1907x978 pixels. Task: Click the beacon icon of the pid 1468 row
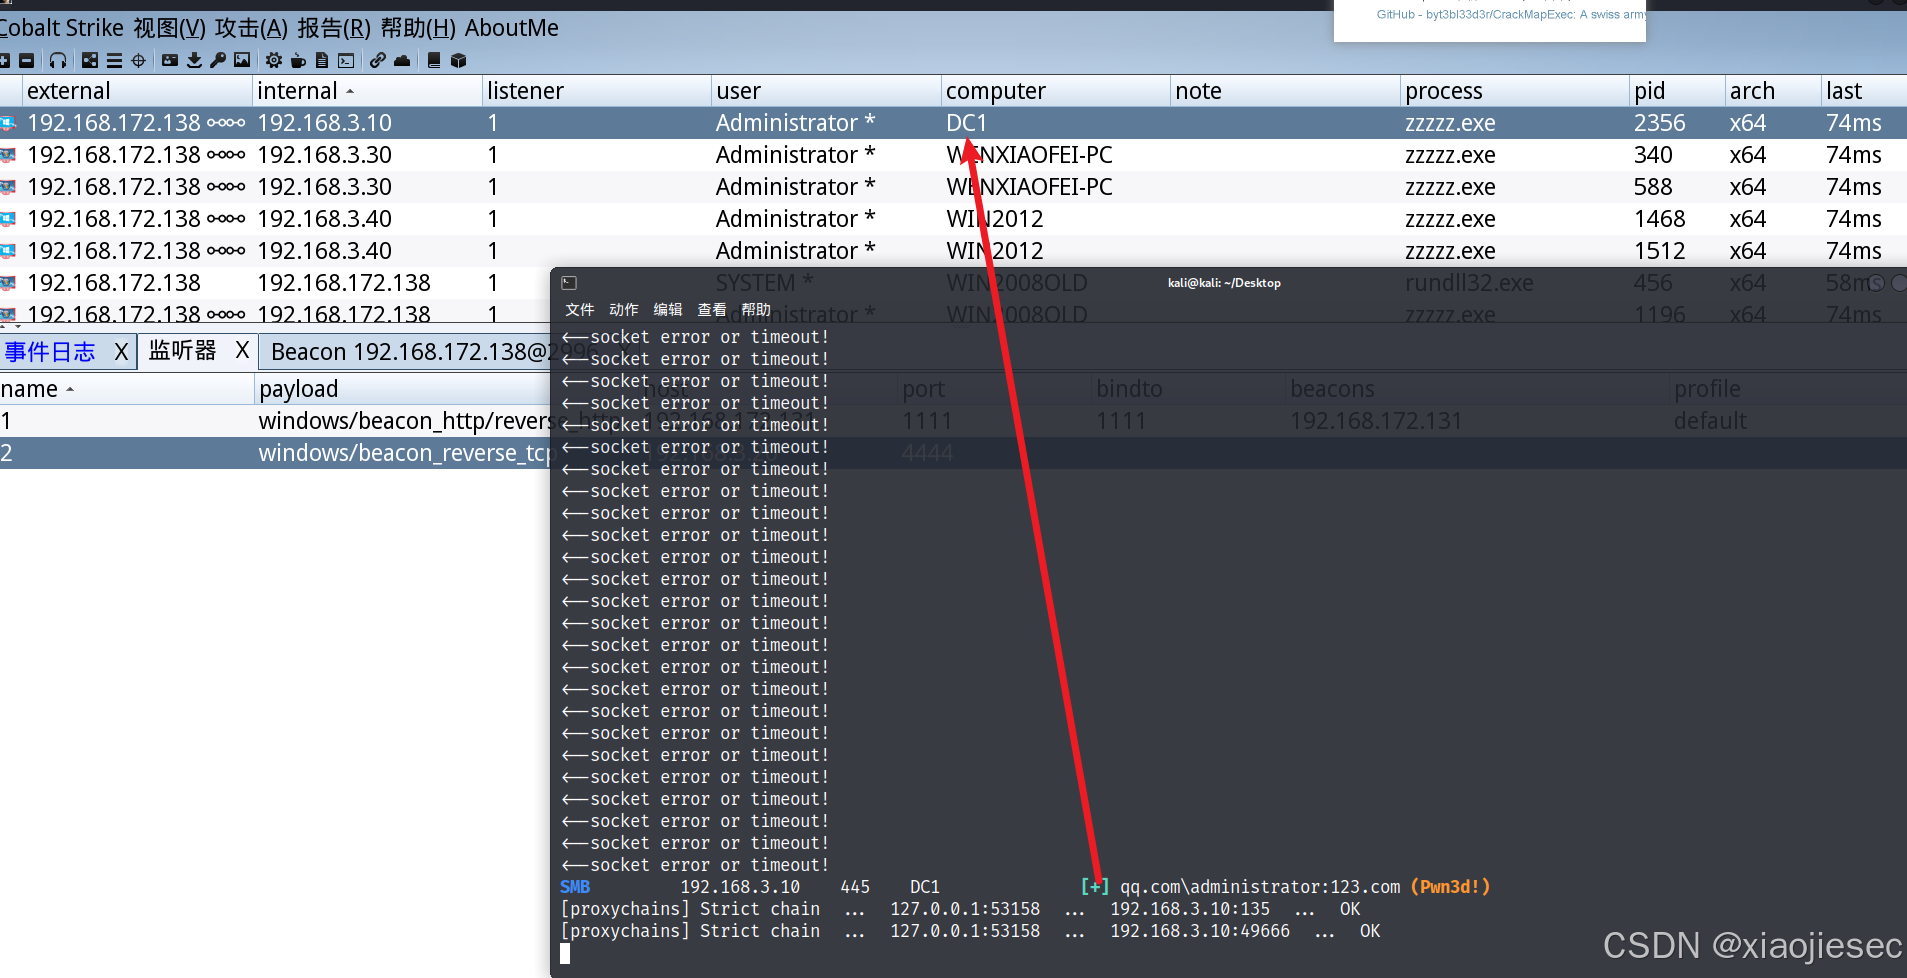8,219
